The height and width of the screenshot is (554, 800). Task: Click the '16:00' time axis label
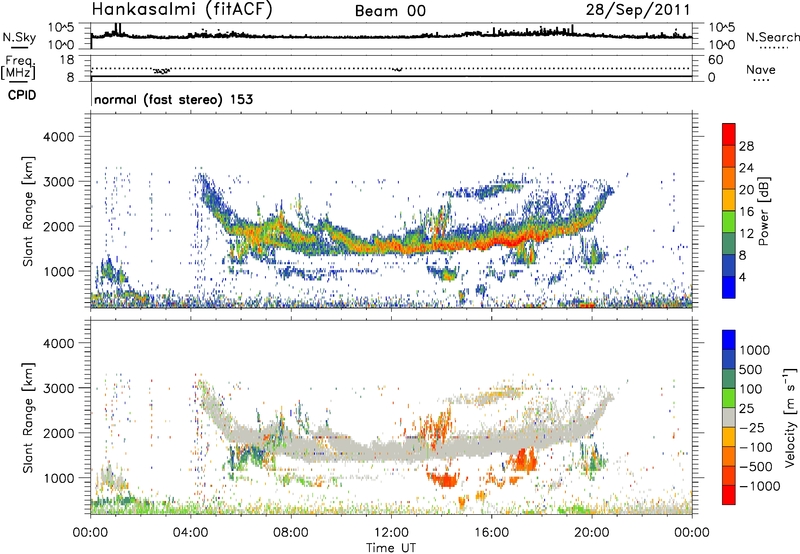click(x=491, y=533)
